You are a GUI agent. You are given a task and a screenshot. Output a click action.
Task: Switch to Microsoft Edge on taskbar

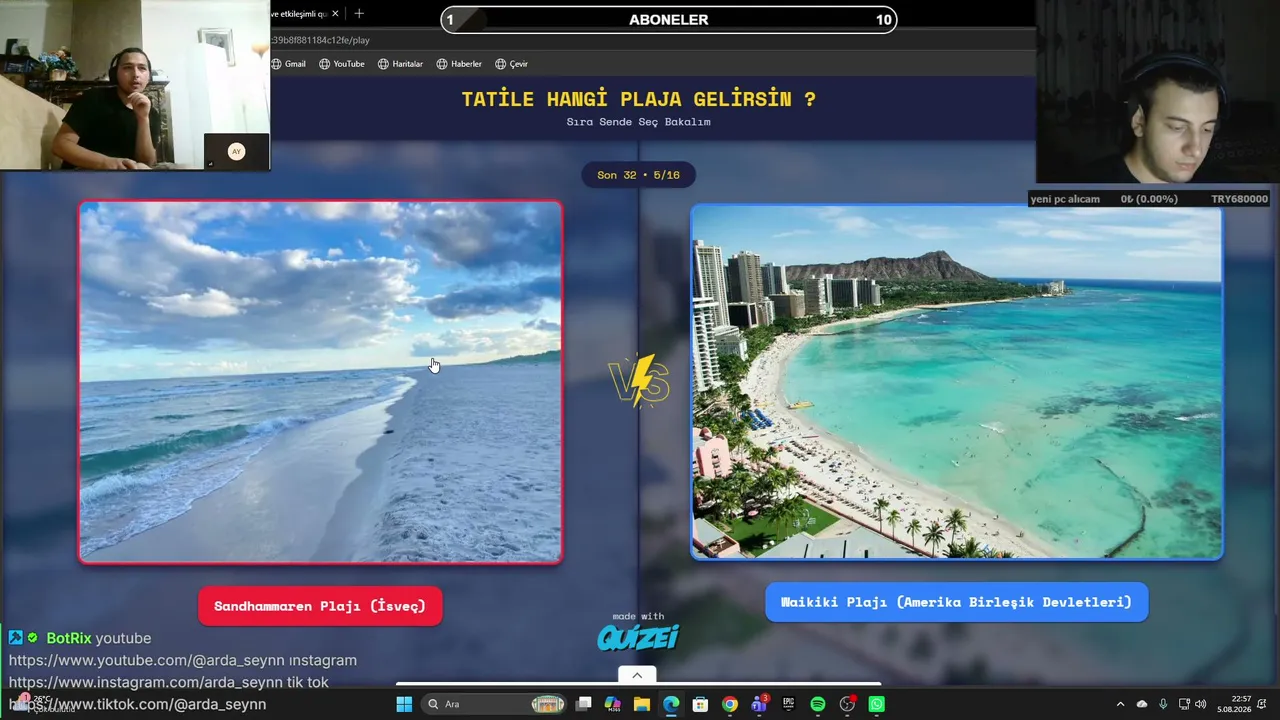point(671,704)
